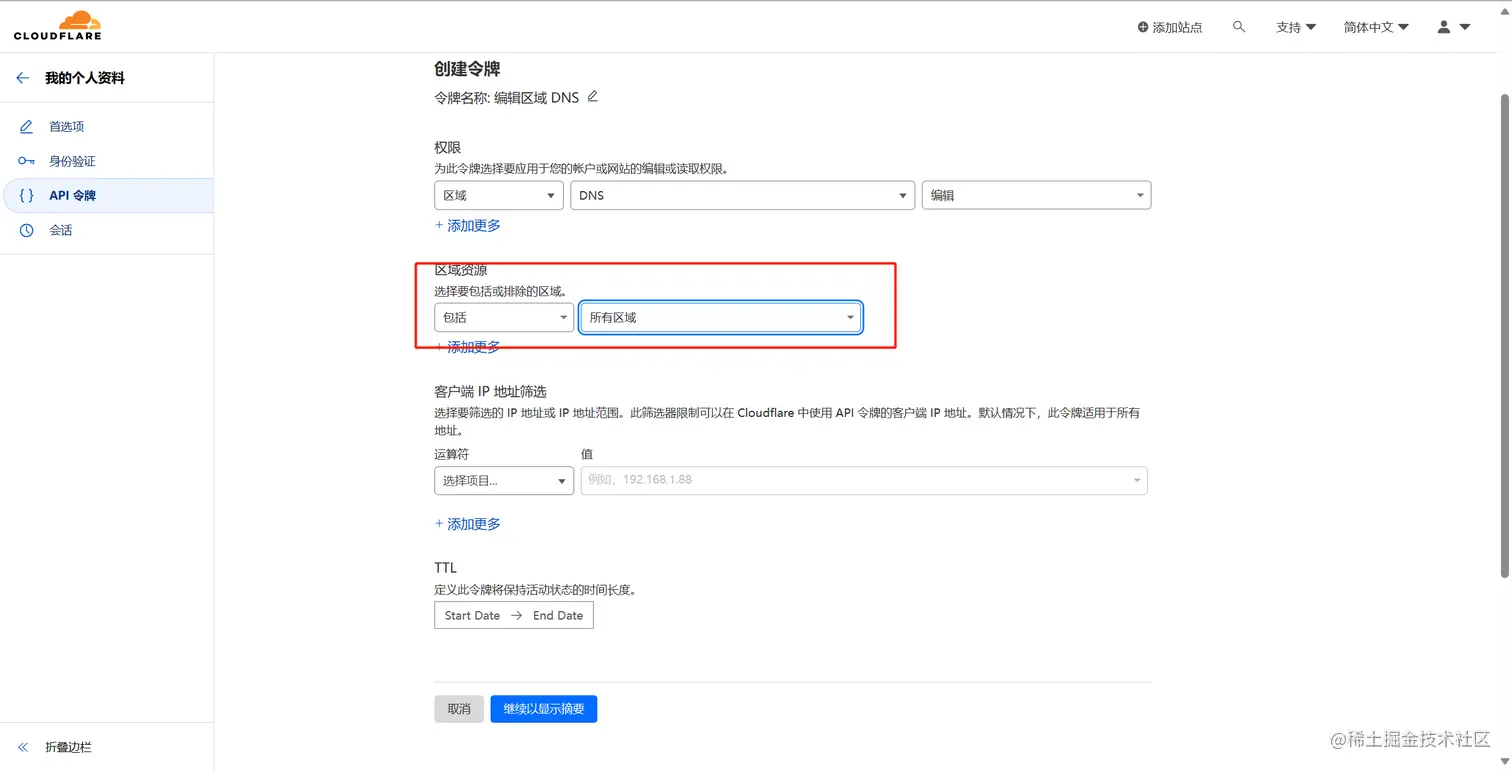Click the search magnifier icon

[1239, 27]
